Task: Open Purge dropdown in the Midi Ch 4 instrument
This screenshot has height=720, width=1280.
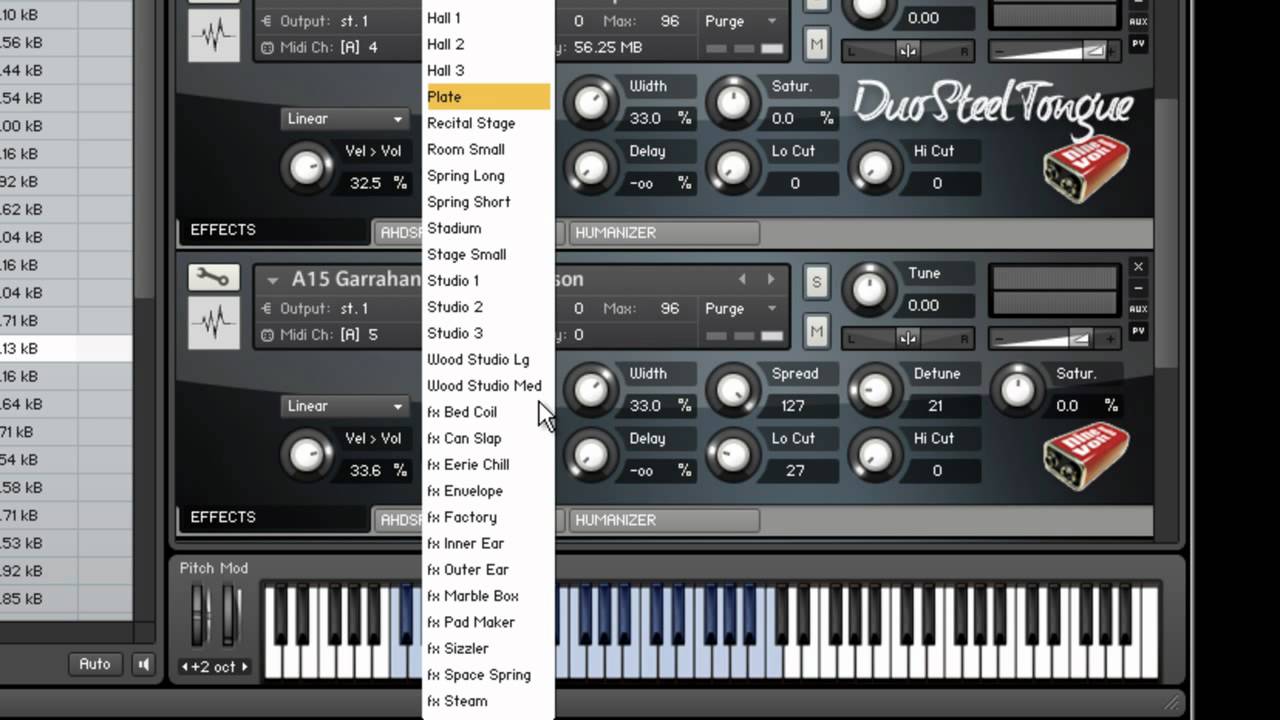Action: coord(740,21)
